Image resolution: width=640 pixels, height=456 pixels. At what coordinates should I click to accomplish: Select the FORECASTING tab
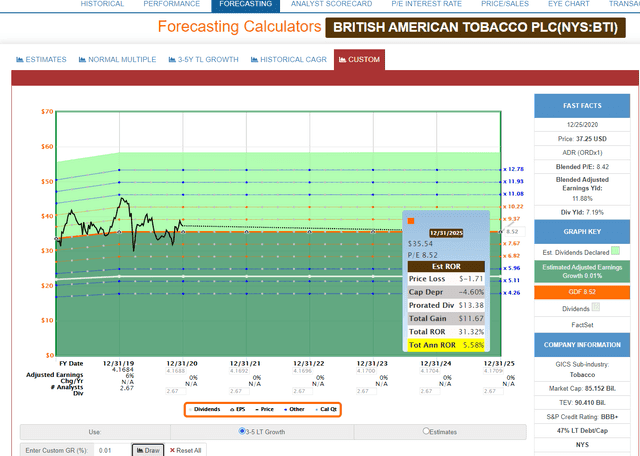tap(245, 4)
